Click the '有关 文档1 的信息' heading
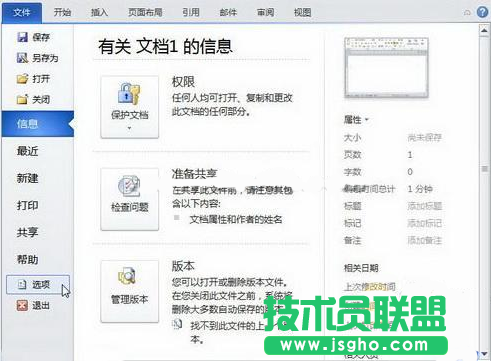Viewport: 491px width, 361px height. pyautogui.click(x=165, y=46)
